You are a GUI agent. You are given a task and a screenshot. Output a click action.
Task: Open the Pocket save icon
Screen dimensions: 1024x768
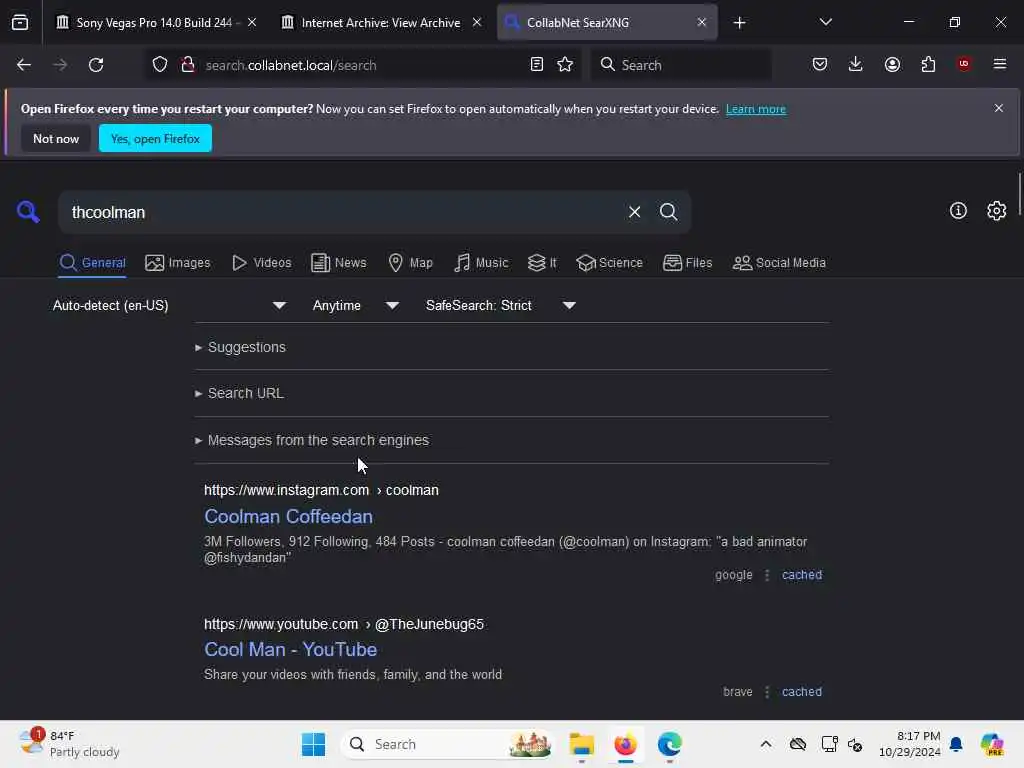click(x=820, y=65)
